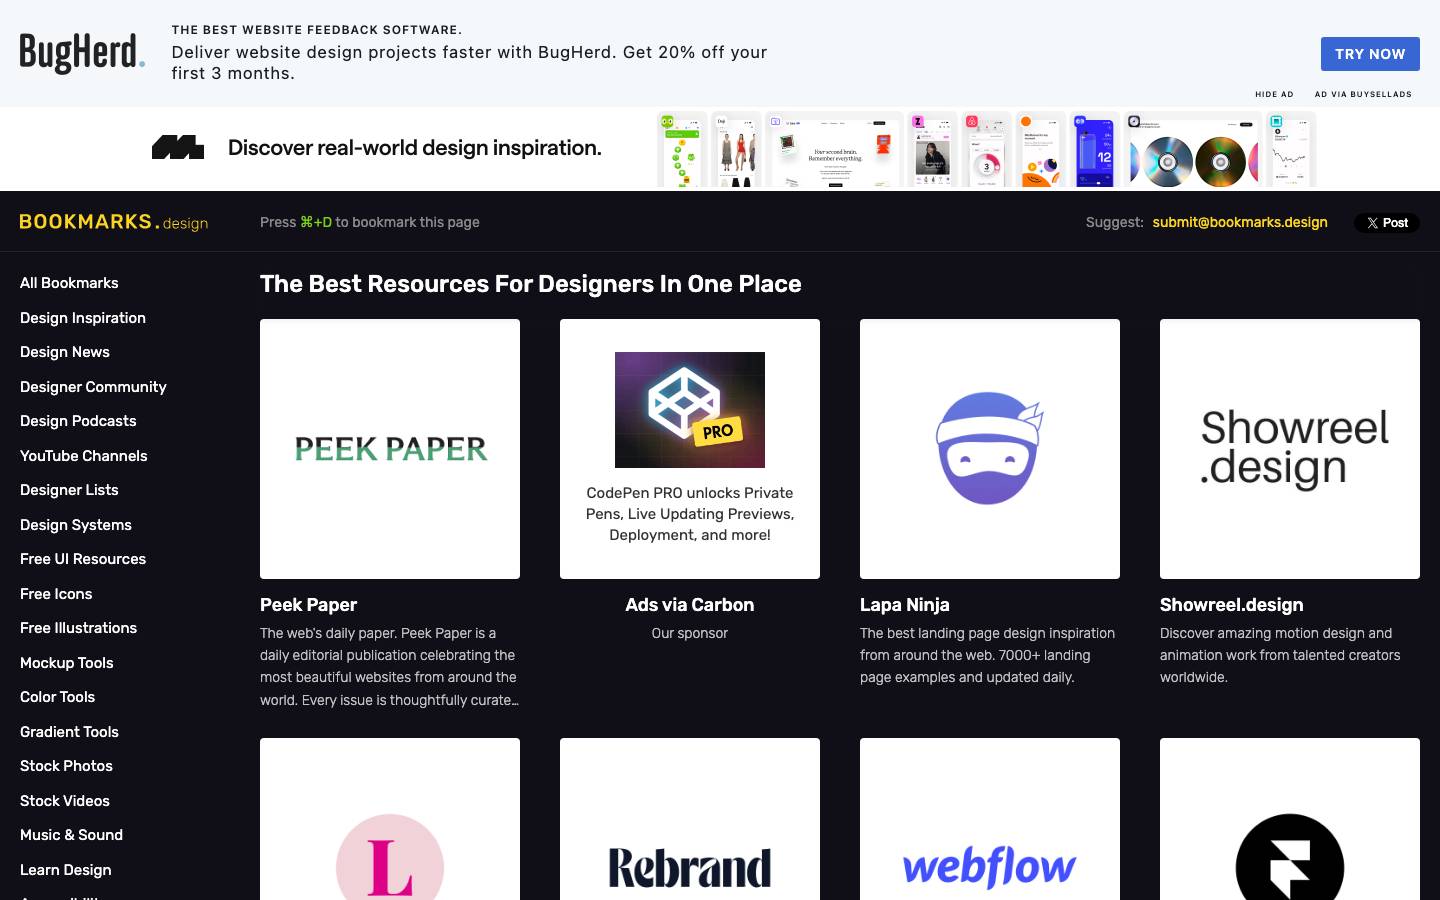This screenshot has width=1440, height=900.
Task: Select Free Icons category
Action: (x=56, y=594)
